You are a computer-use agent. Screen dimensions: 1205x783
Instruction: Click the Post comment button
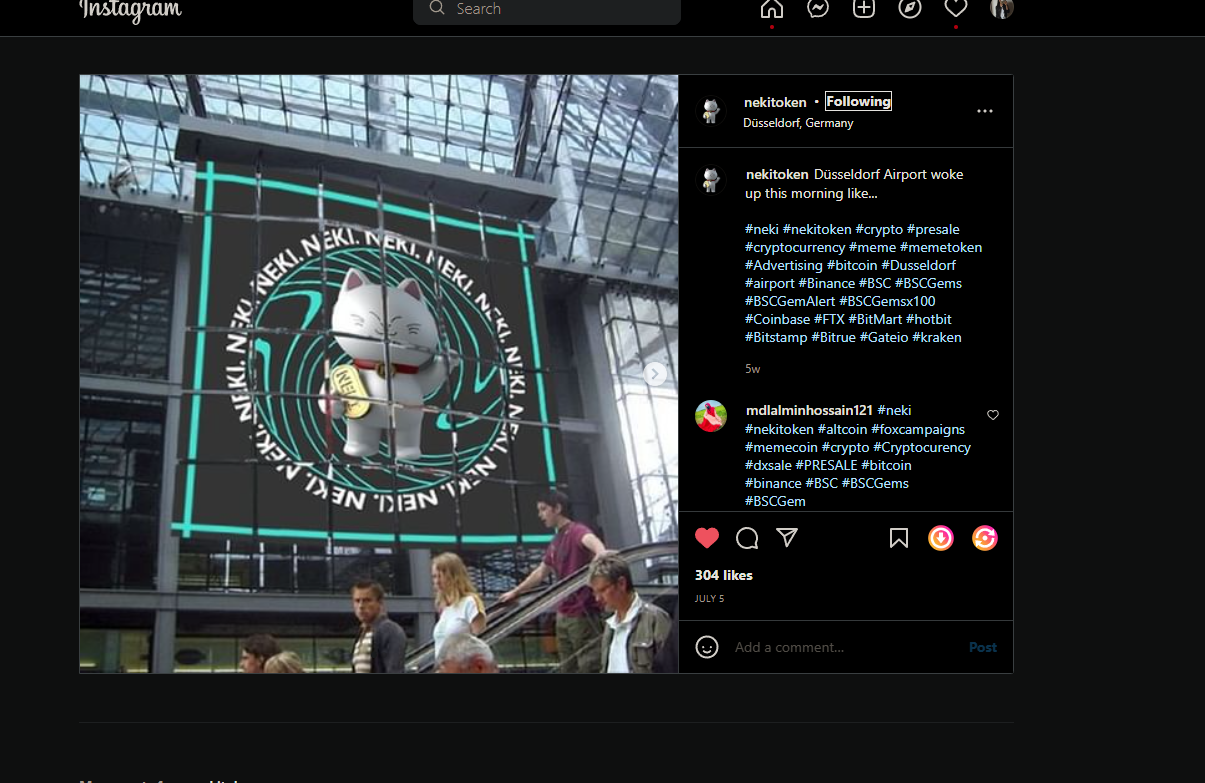click(983, 647)
